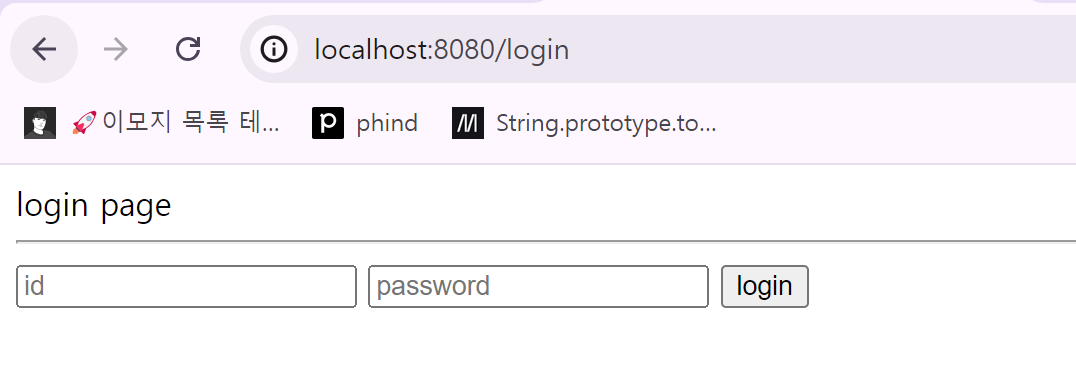Viewport: 1076px width, 371px height.
Task: Open the bookmark with the portrait avatar favicon
Action: point(40,123)
